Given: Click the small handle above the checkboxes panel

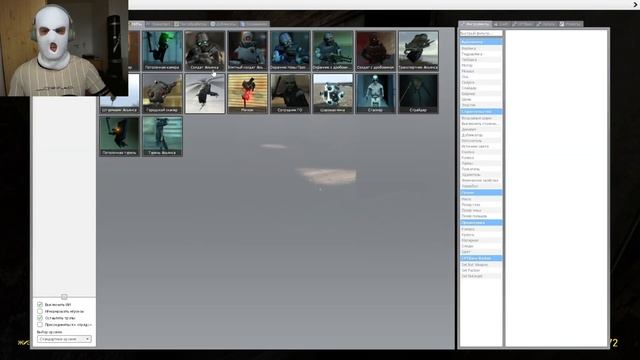Looking at the screenshot, I should tap(64, 297).
